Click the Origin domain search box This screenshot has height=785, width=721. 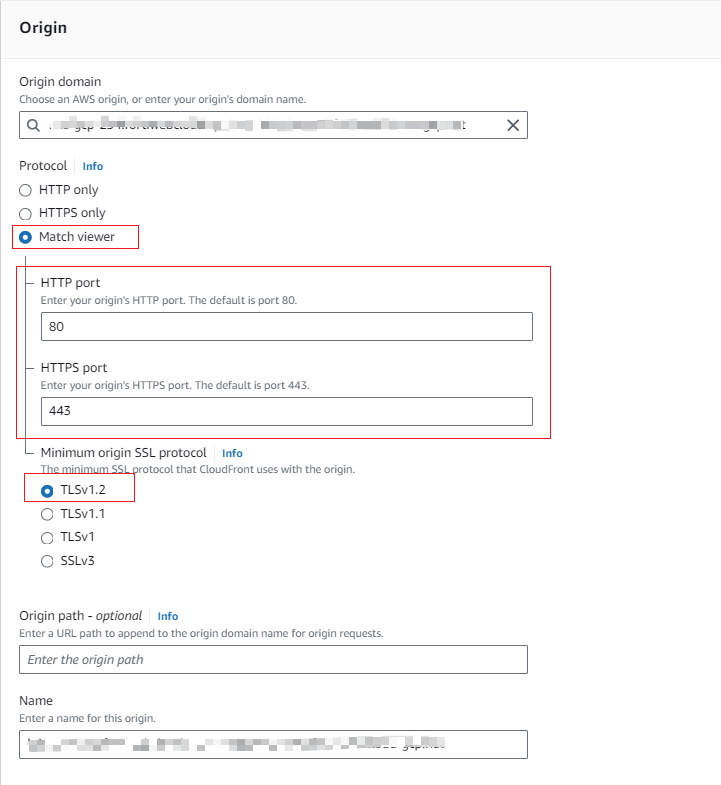coord(270,125)
